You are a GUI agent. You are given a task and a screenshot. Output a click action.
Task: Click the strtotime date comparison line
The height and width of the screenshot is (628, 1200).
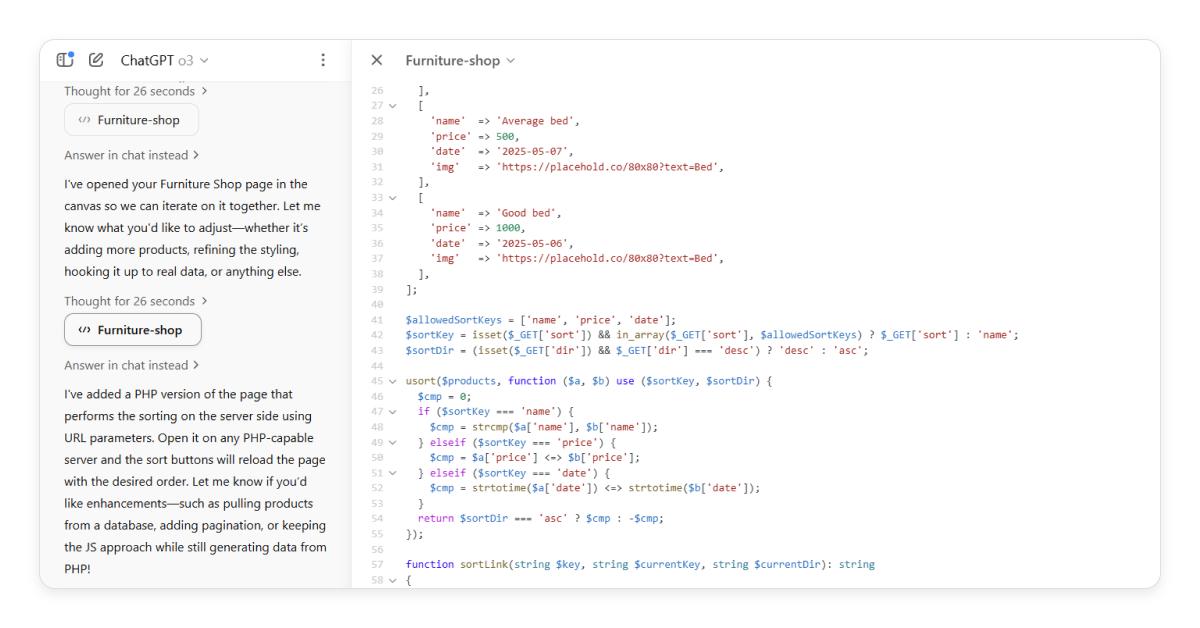pos(595,488)
